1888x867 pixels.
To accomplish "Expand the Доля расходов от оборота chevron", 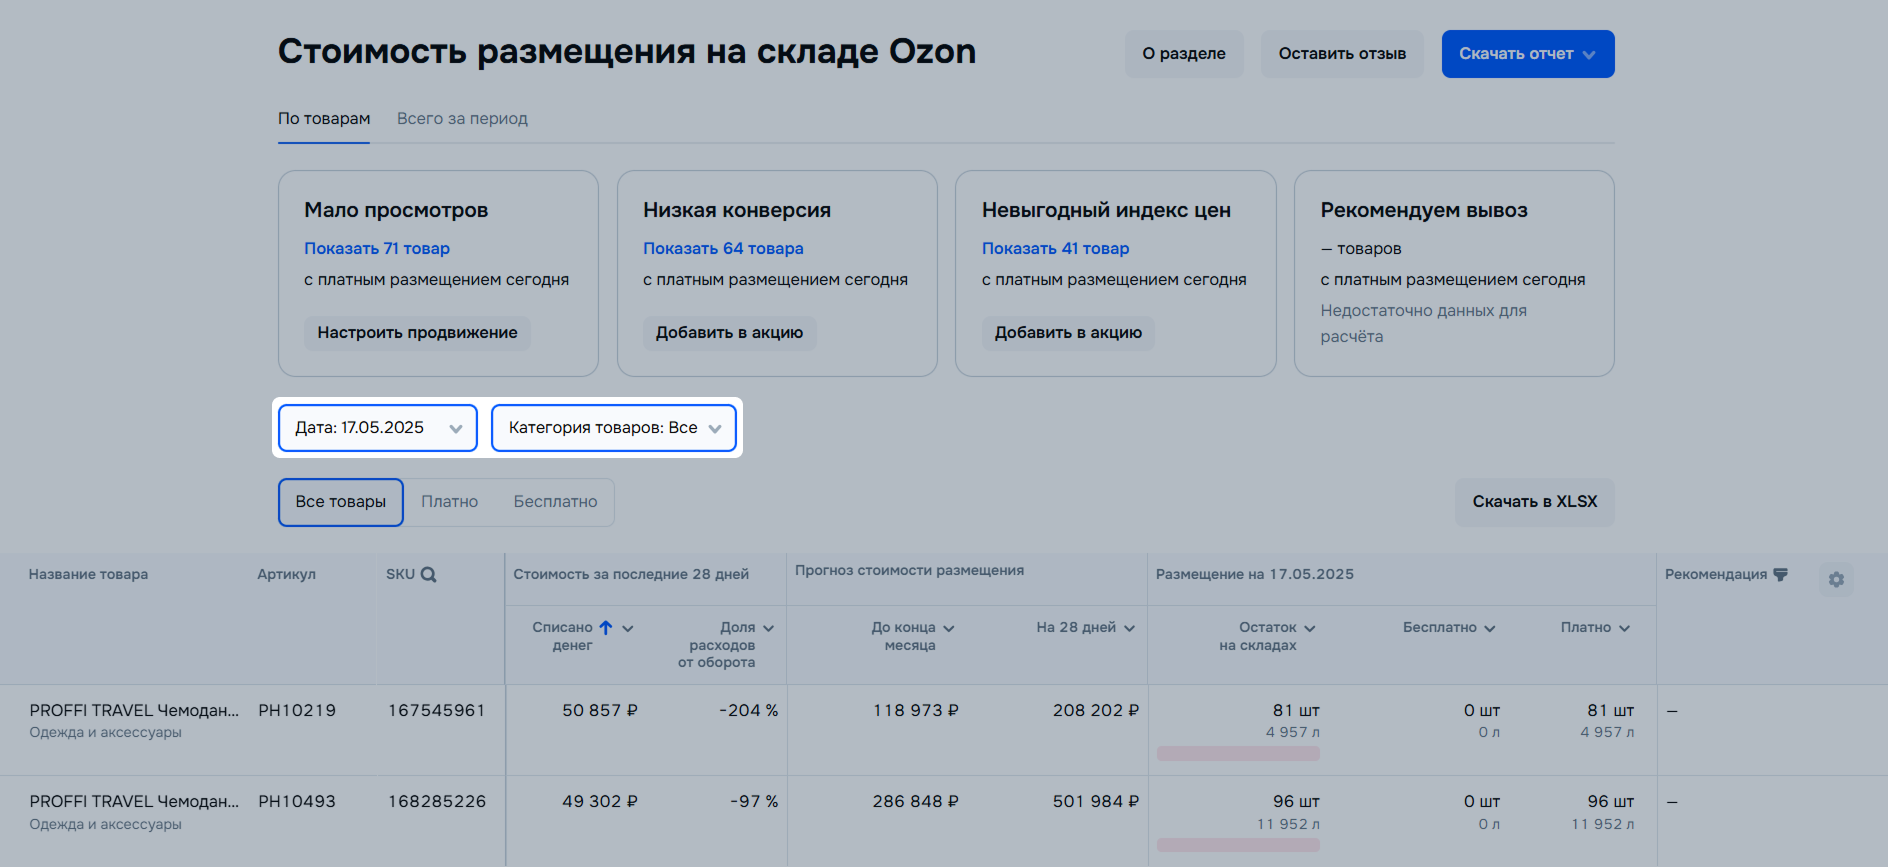I will 768,628.
